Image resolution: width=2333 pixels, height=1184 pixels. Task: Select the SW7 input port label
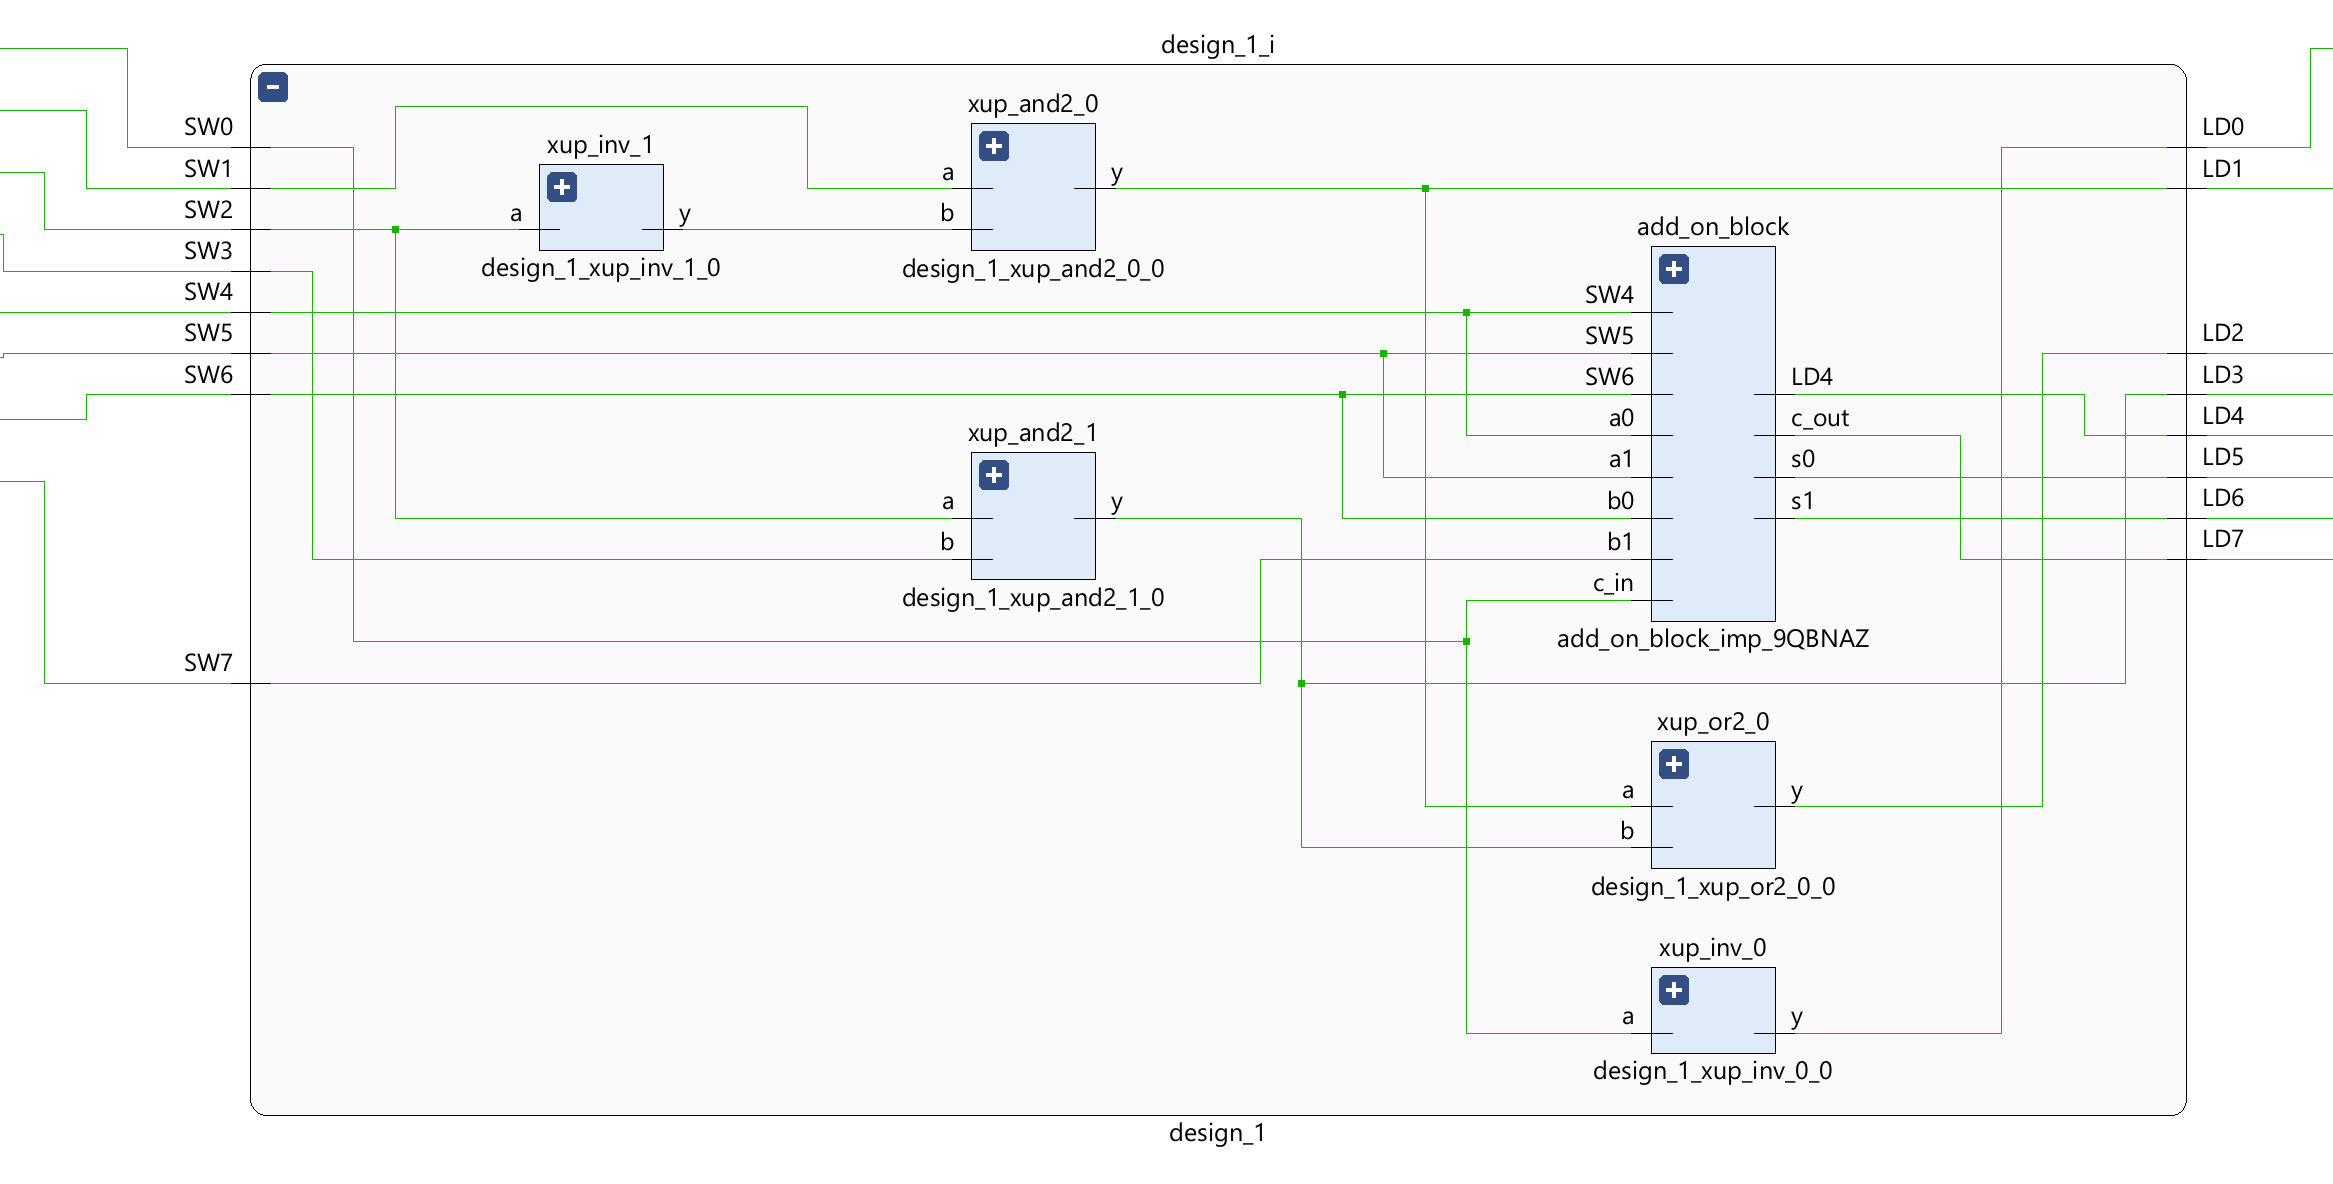coord(208,663)
